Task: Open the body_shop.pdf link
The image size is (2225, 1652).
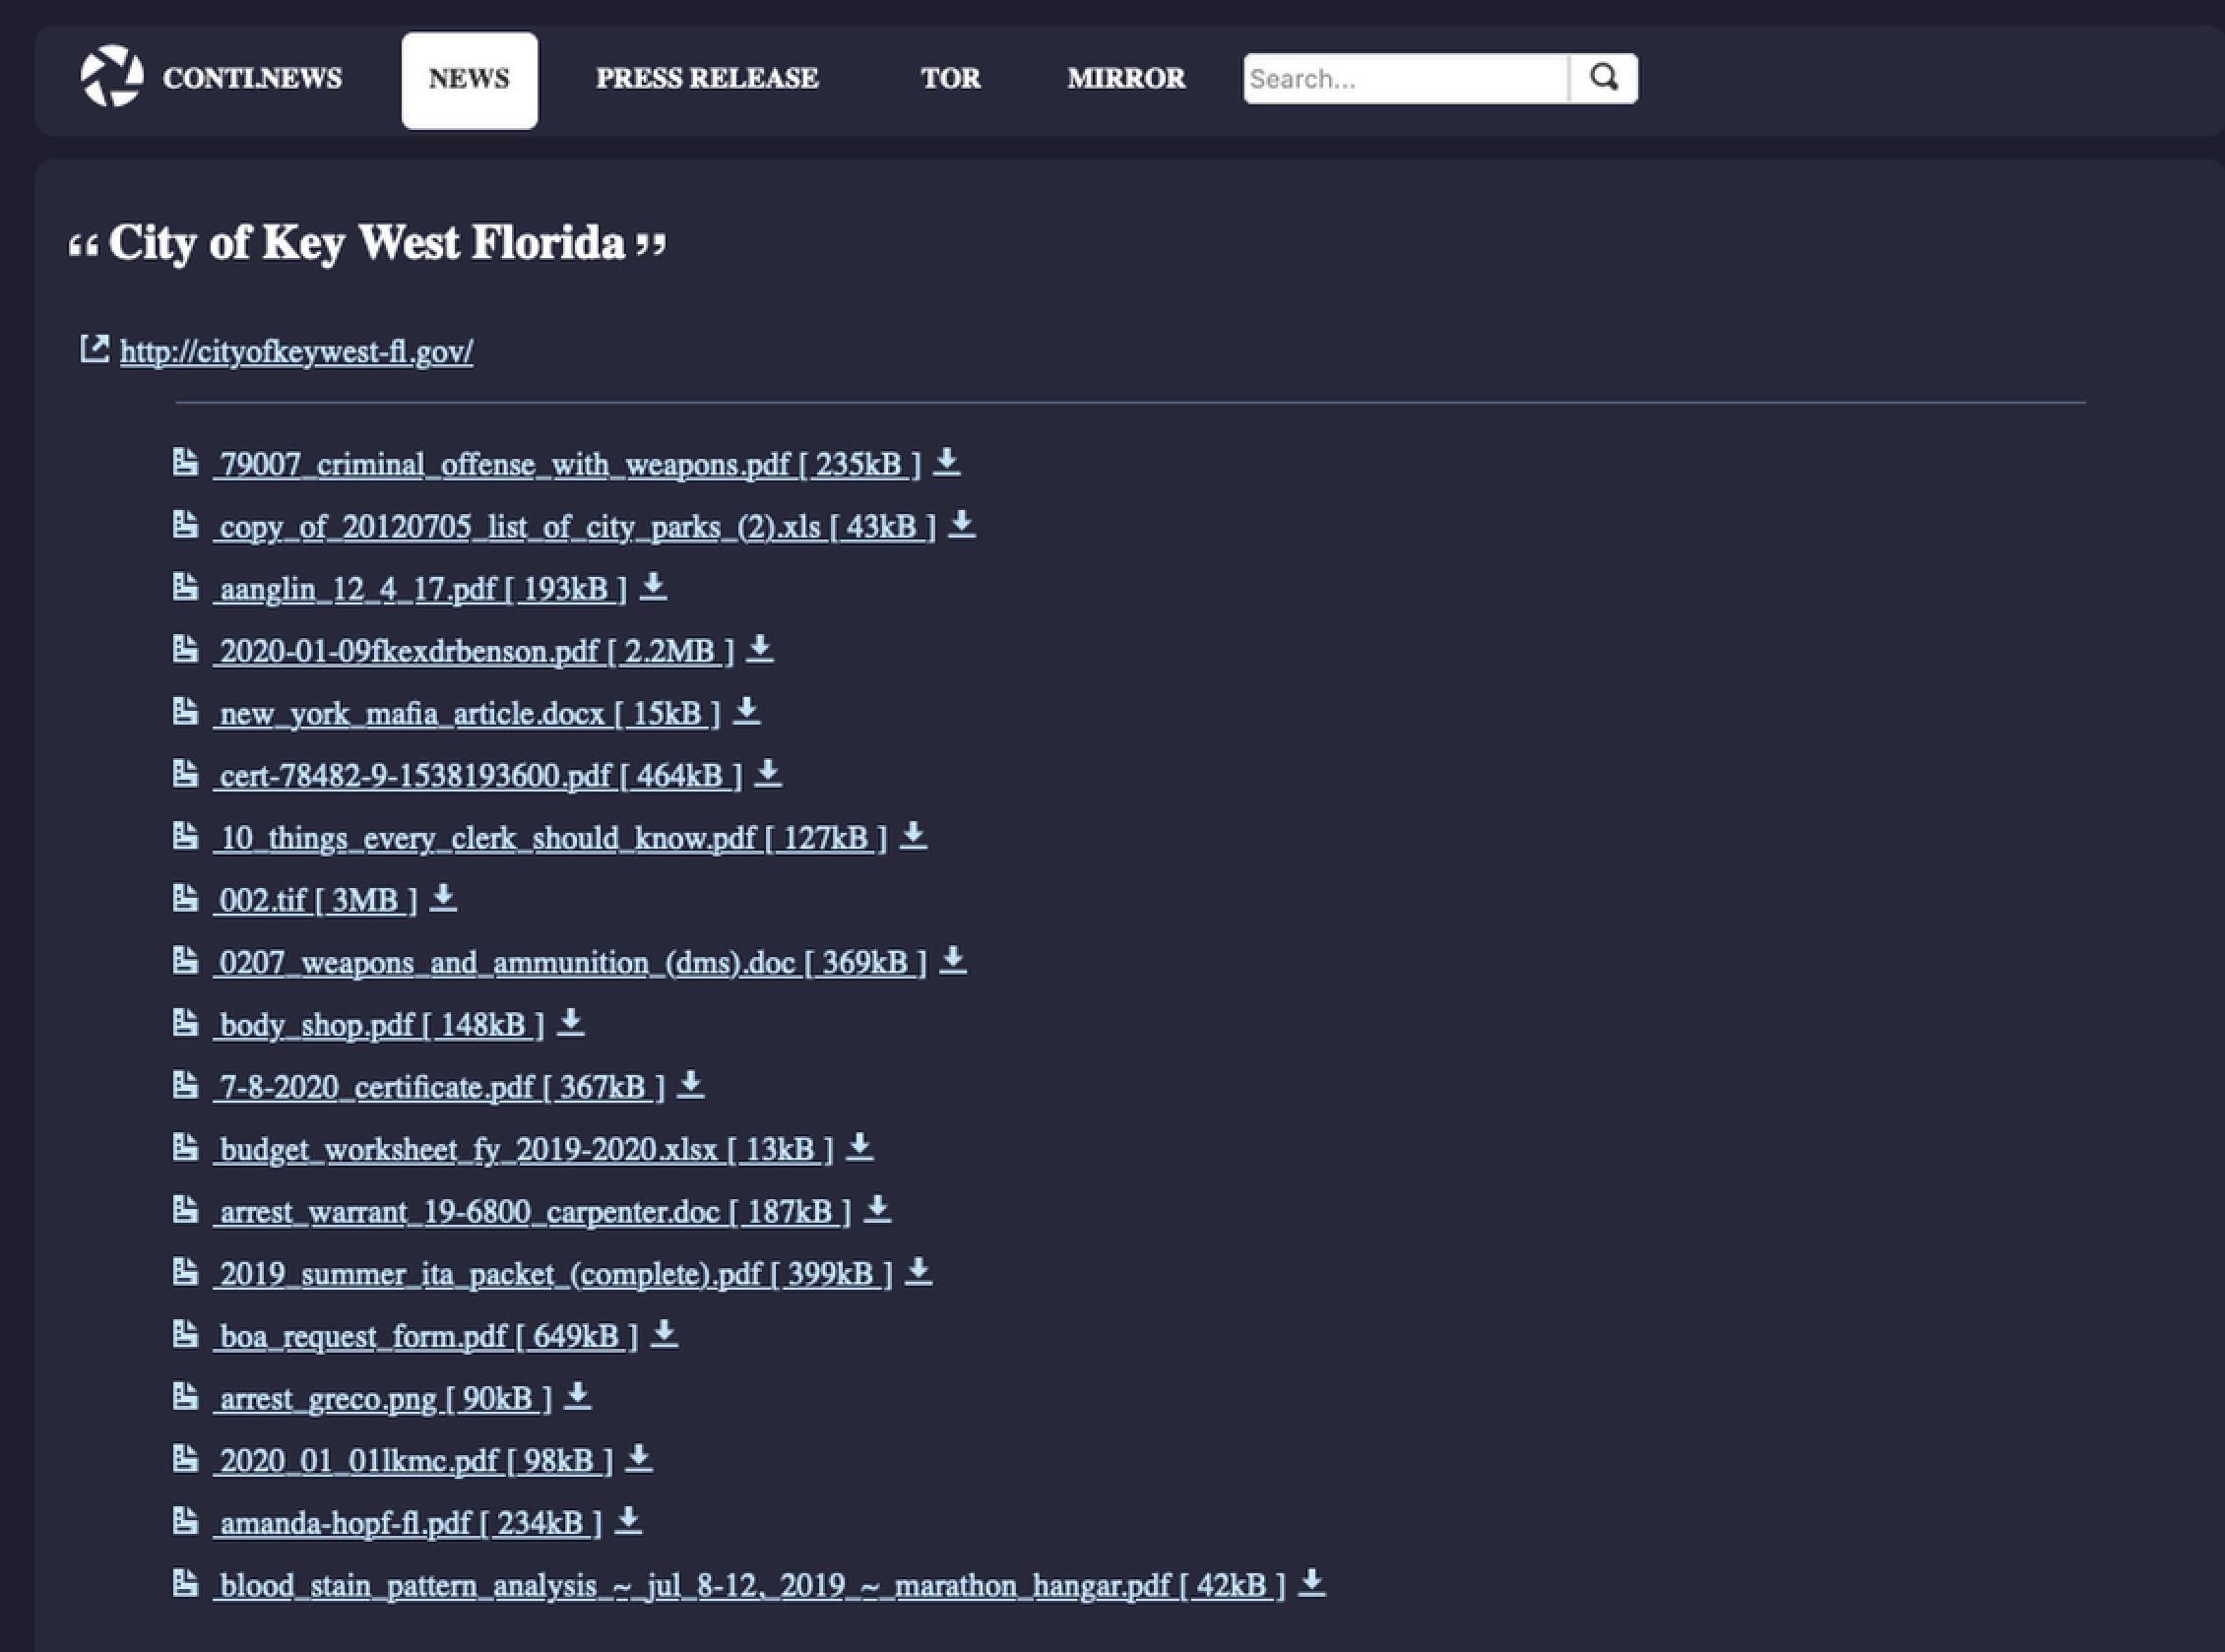Action: pyautogui.click(x=378, y=1025)
